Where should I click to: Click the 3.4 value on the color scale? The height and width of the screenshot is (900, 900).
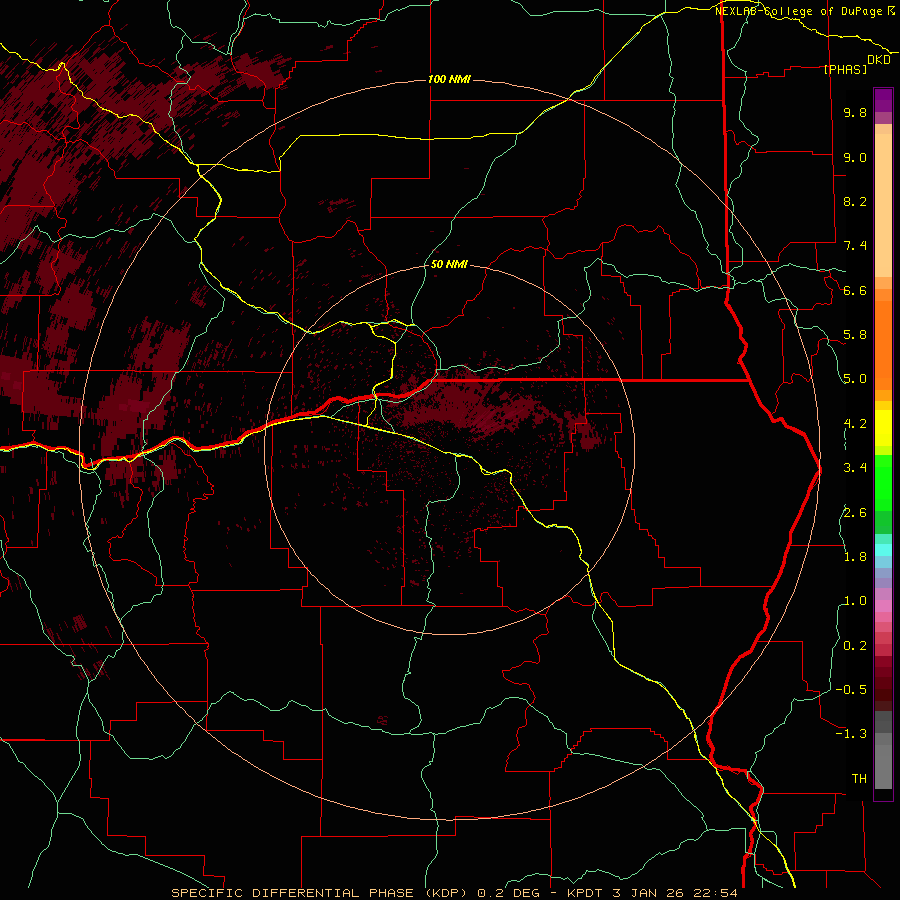(x=855, y=468)
